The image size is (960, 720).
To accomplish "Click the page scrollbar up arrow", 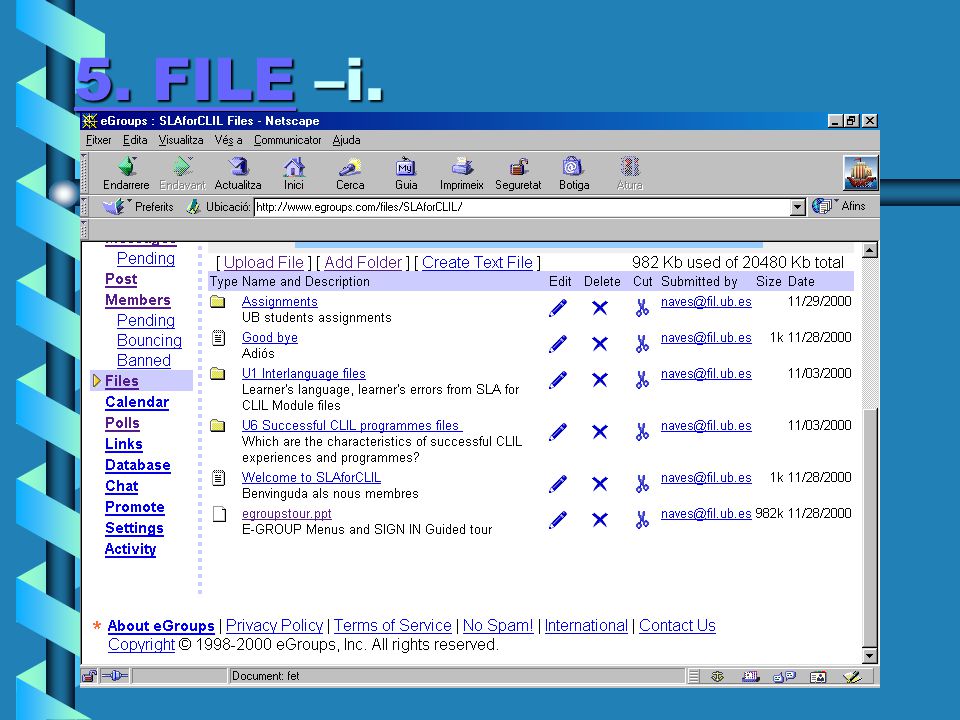I will point(869,250).
